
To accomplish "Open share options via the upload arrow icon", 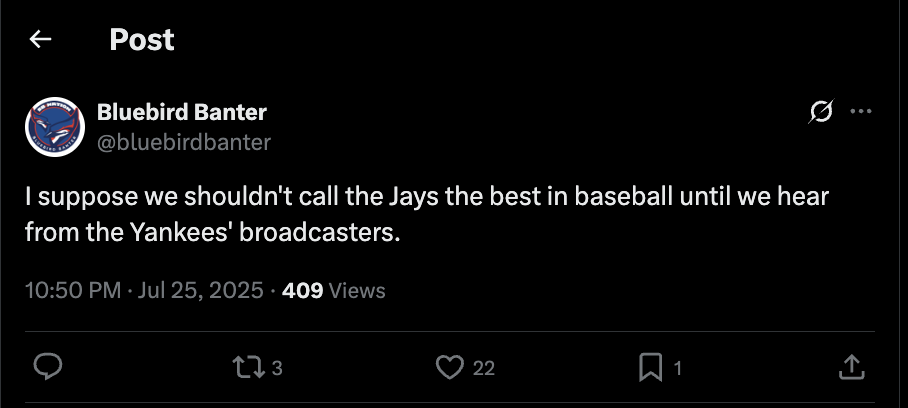I will [x=852, y=367].
